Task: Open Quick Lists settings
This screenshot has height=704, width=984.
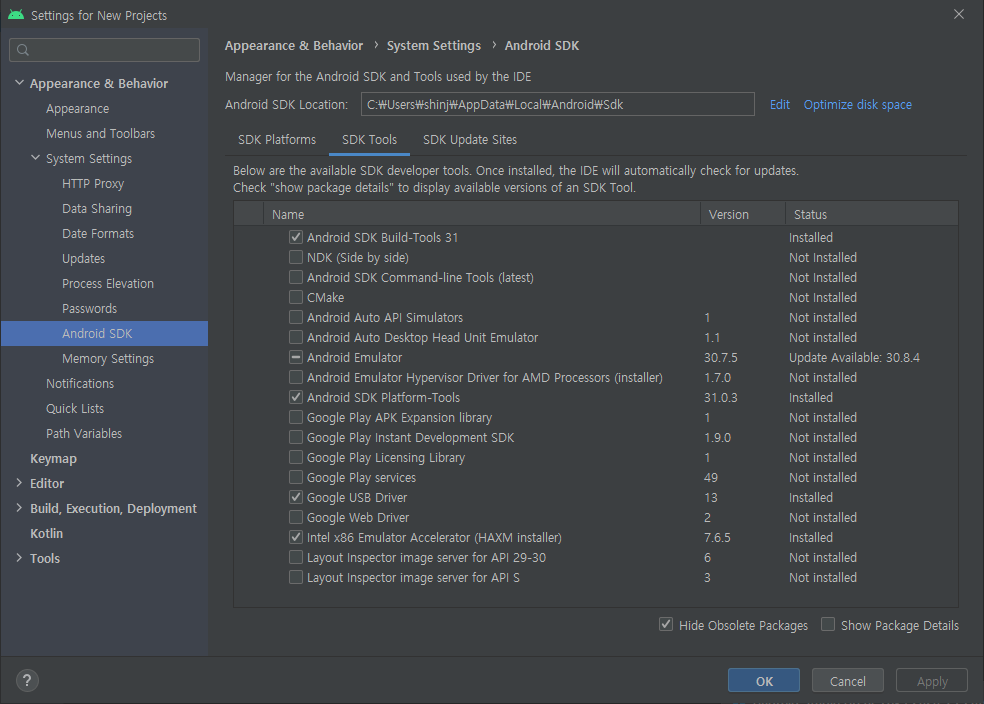Action: [75, 408]
